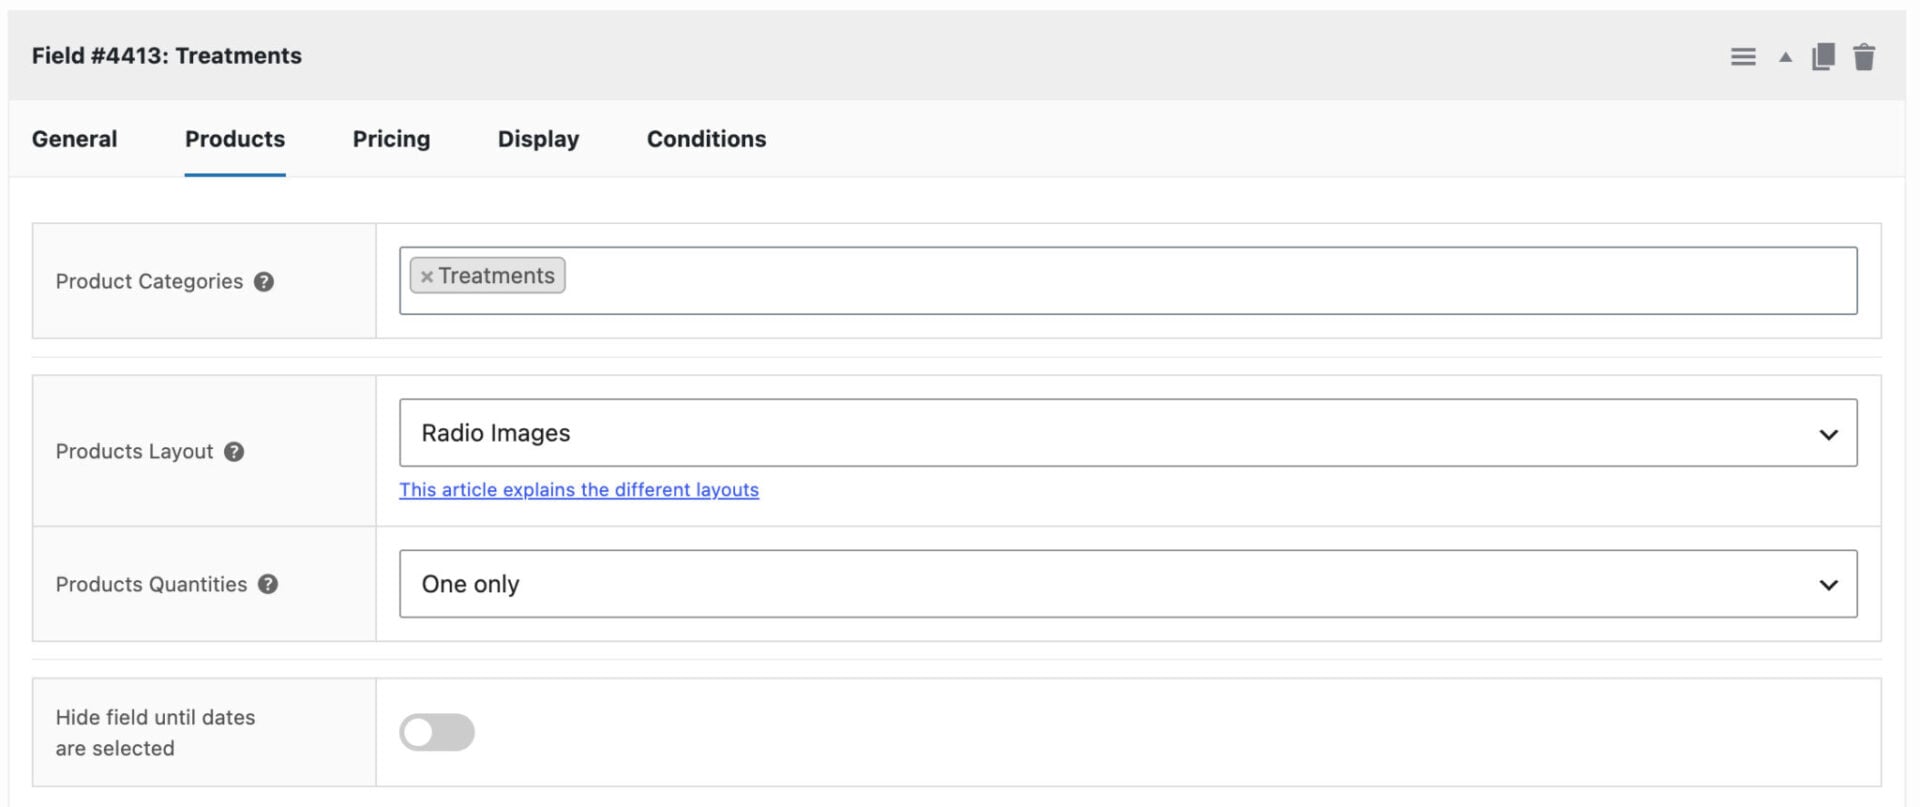1920x807 pixels.
Task: Collapse the Treatments field with the arrow icon
Action: click(x=1785, y=57)
